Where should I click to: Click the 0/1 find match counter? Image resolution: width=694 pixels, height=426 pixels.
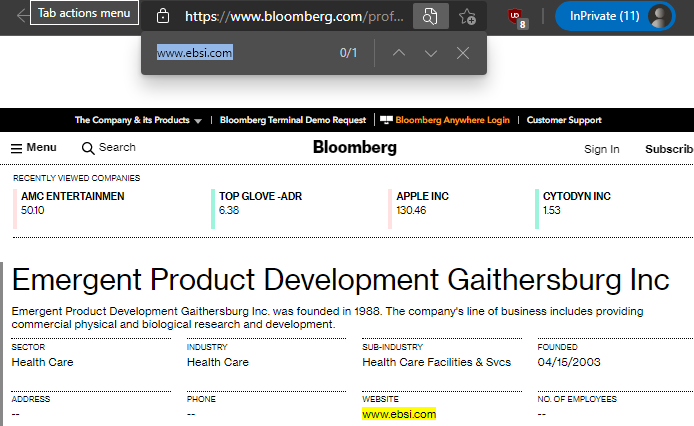coord(348,53)
